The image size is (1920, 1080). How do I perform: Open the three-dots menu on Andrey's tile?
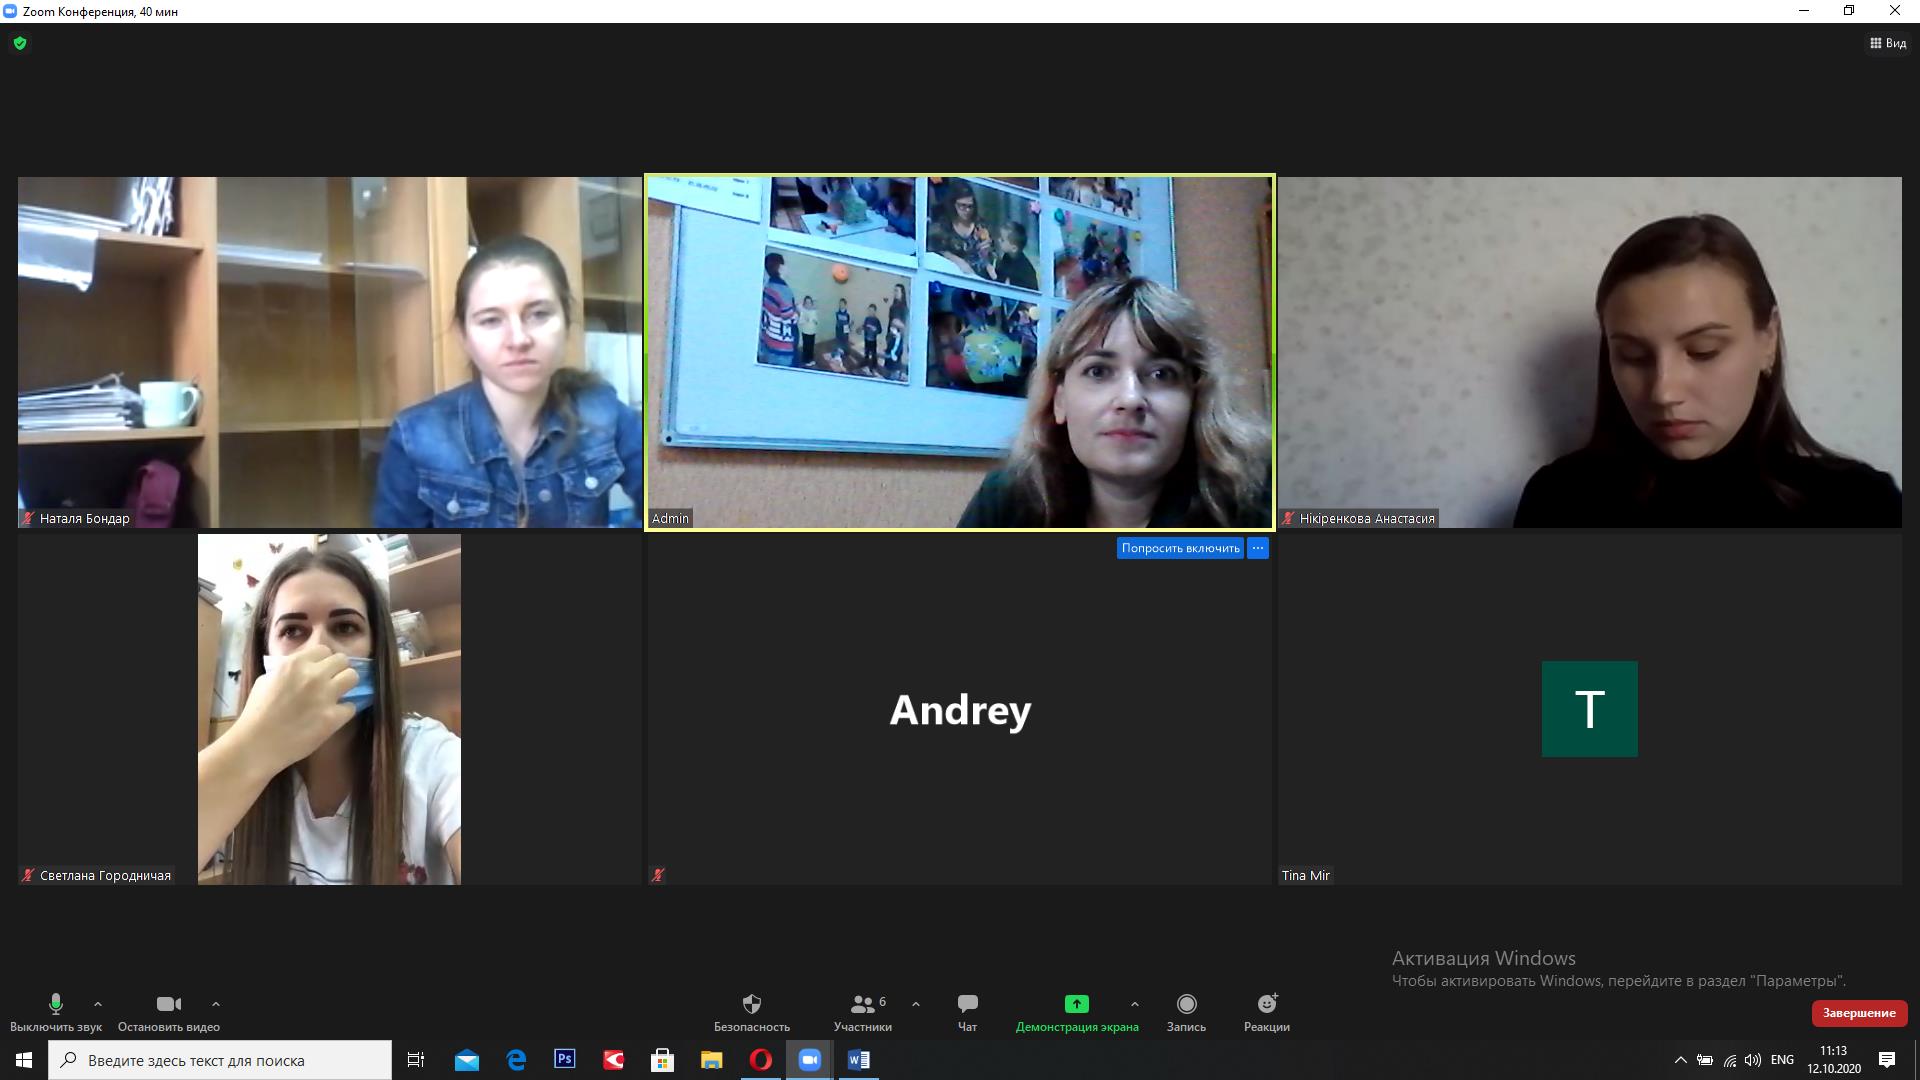1258,548
